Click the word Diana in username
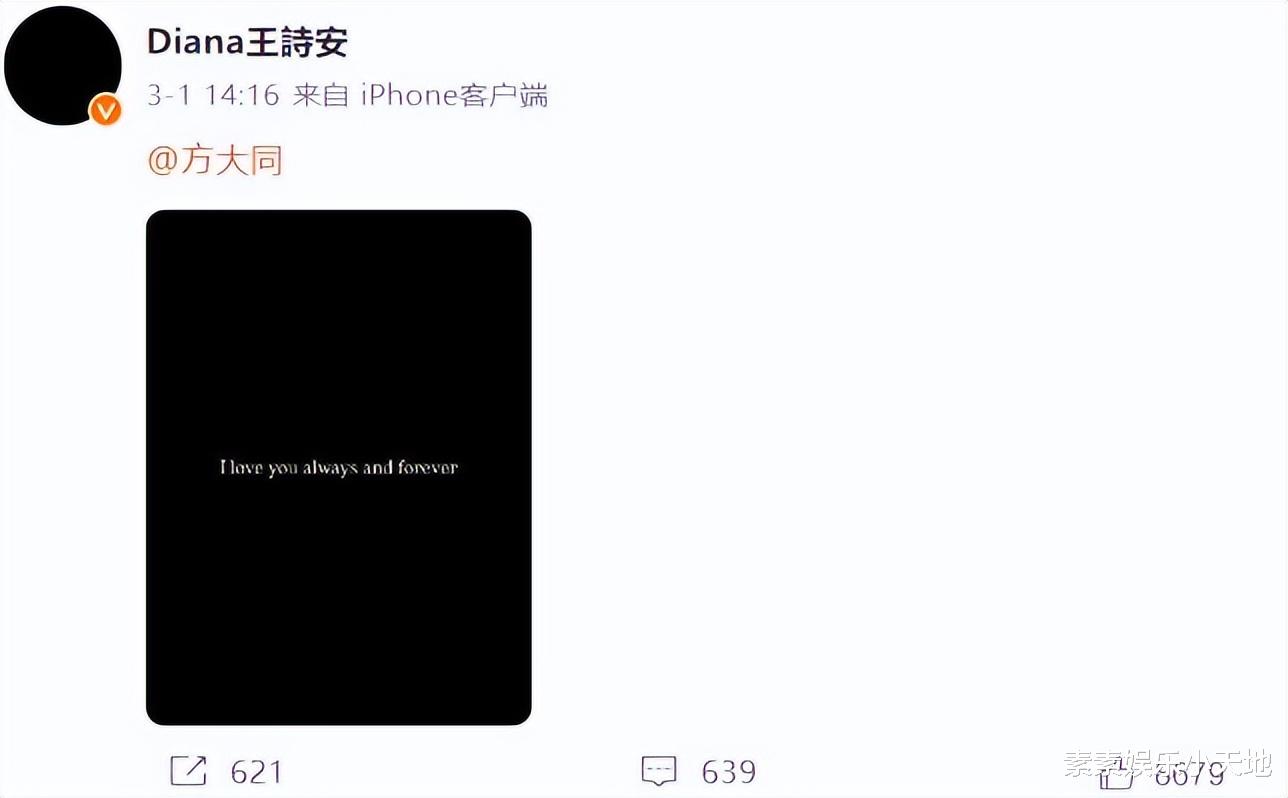Screen dimensions: 1288x798 tap(196, 42)
